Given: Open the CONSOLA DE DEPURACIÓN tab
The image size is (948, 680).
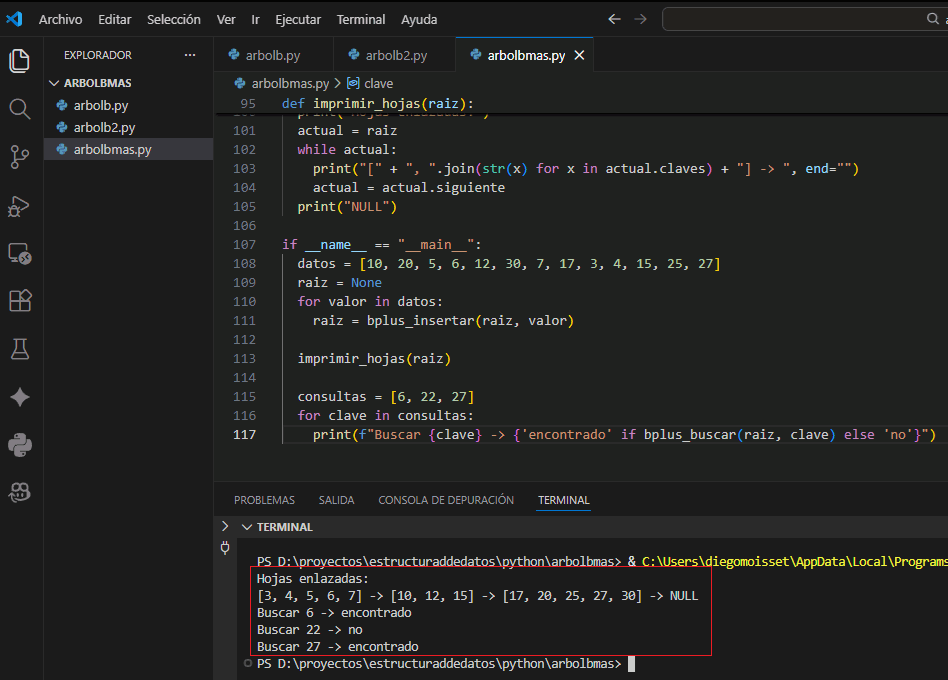Looking at the screenshot, I should coord(445,500).
